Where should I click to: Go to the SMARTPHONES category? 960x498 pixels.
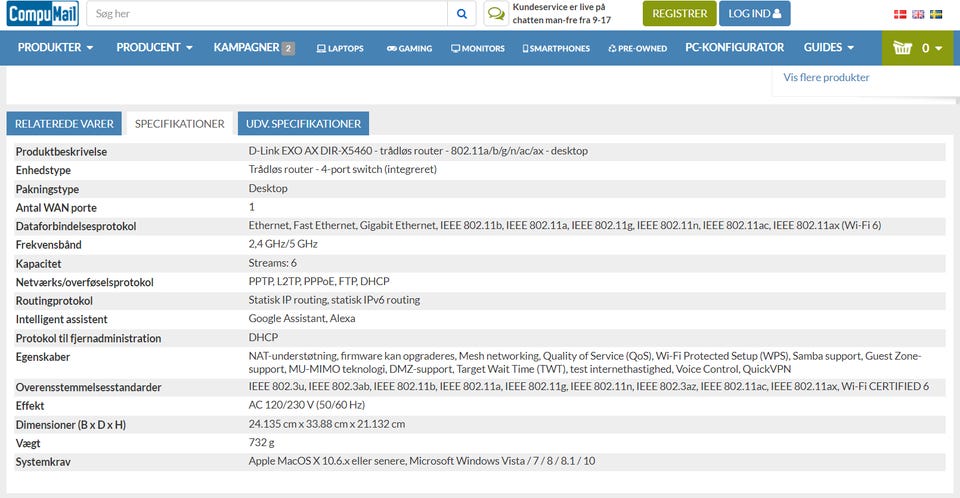pyautogui.click(x=556, y=48)
